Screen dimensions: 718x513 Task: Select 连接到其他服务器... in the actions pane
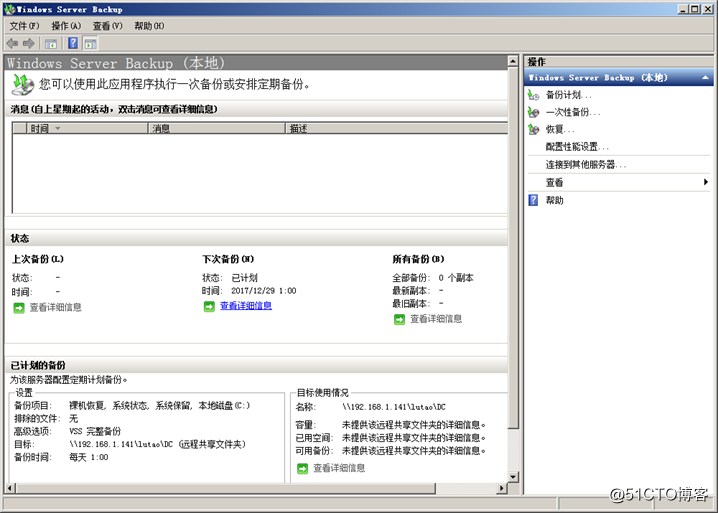[x=586, y=164]
